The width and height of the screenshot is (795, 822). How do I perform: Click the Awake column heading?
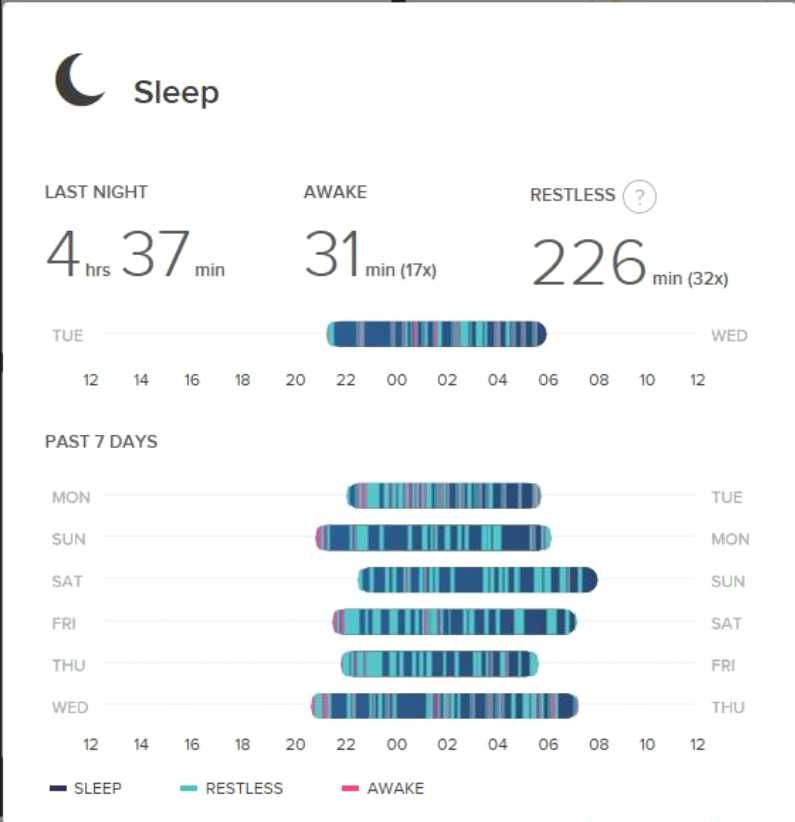tap(335, 192)
